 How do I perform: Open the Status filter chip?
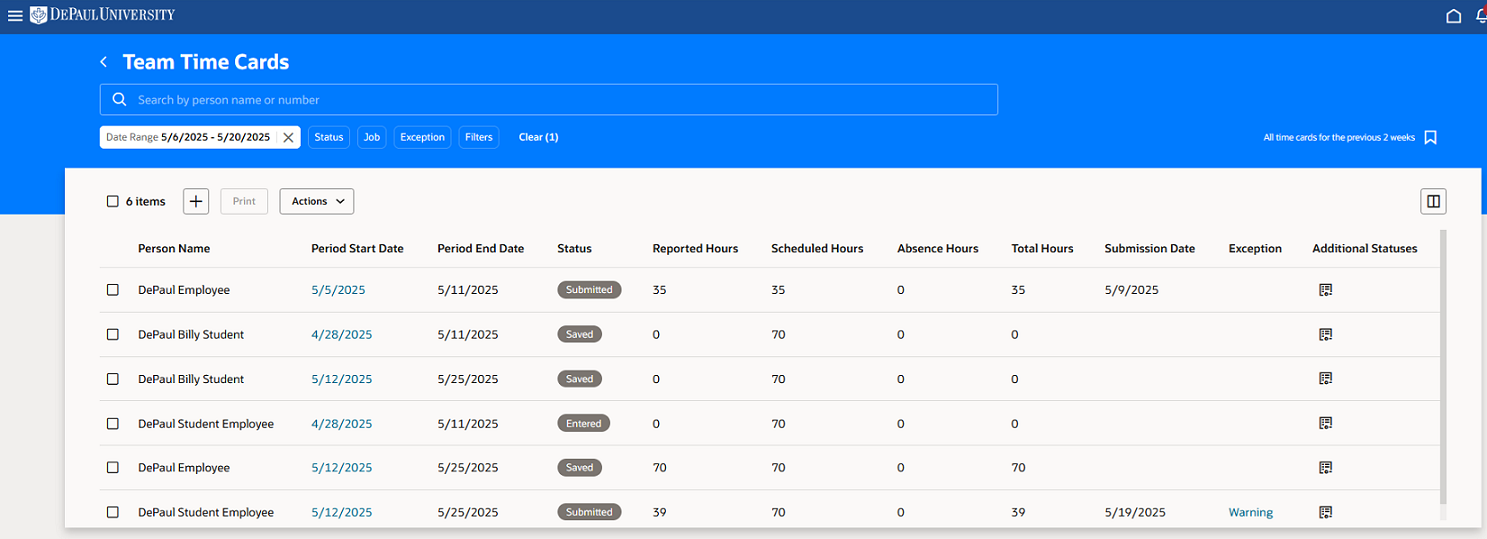328,137
